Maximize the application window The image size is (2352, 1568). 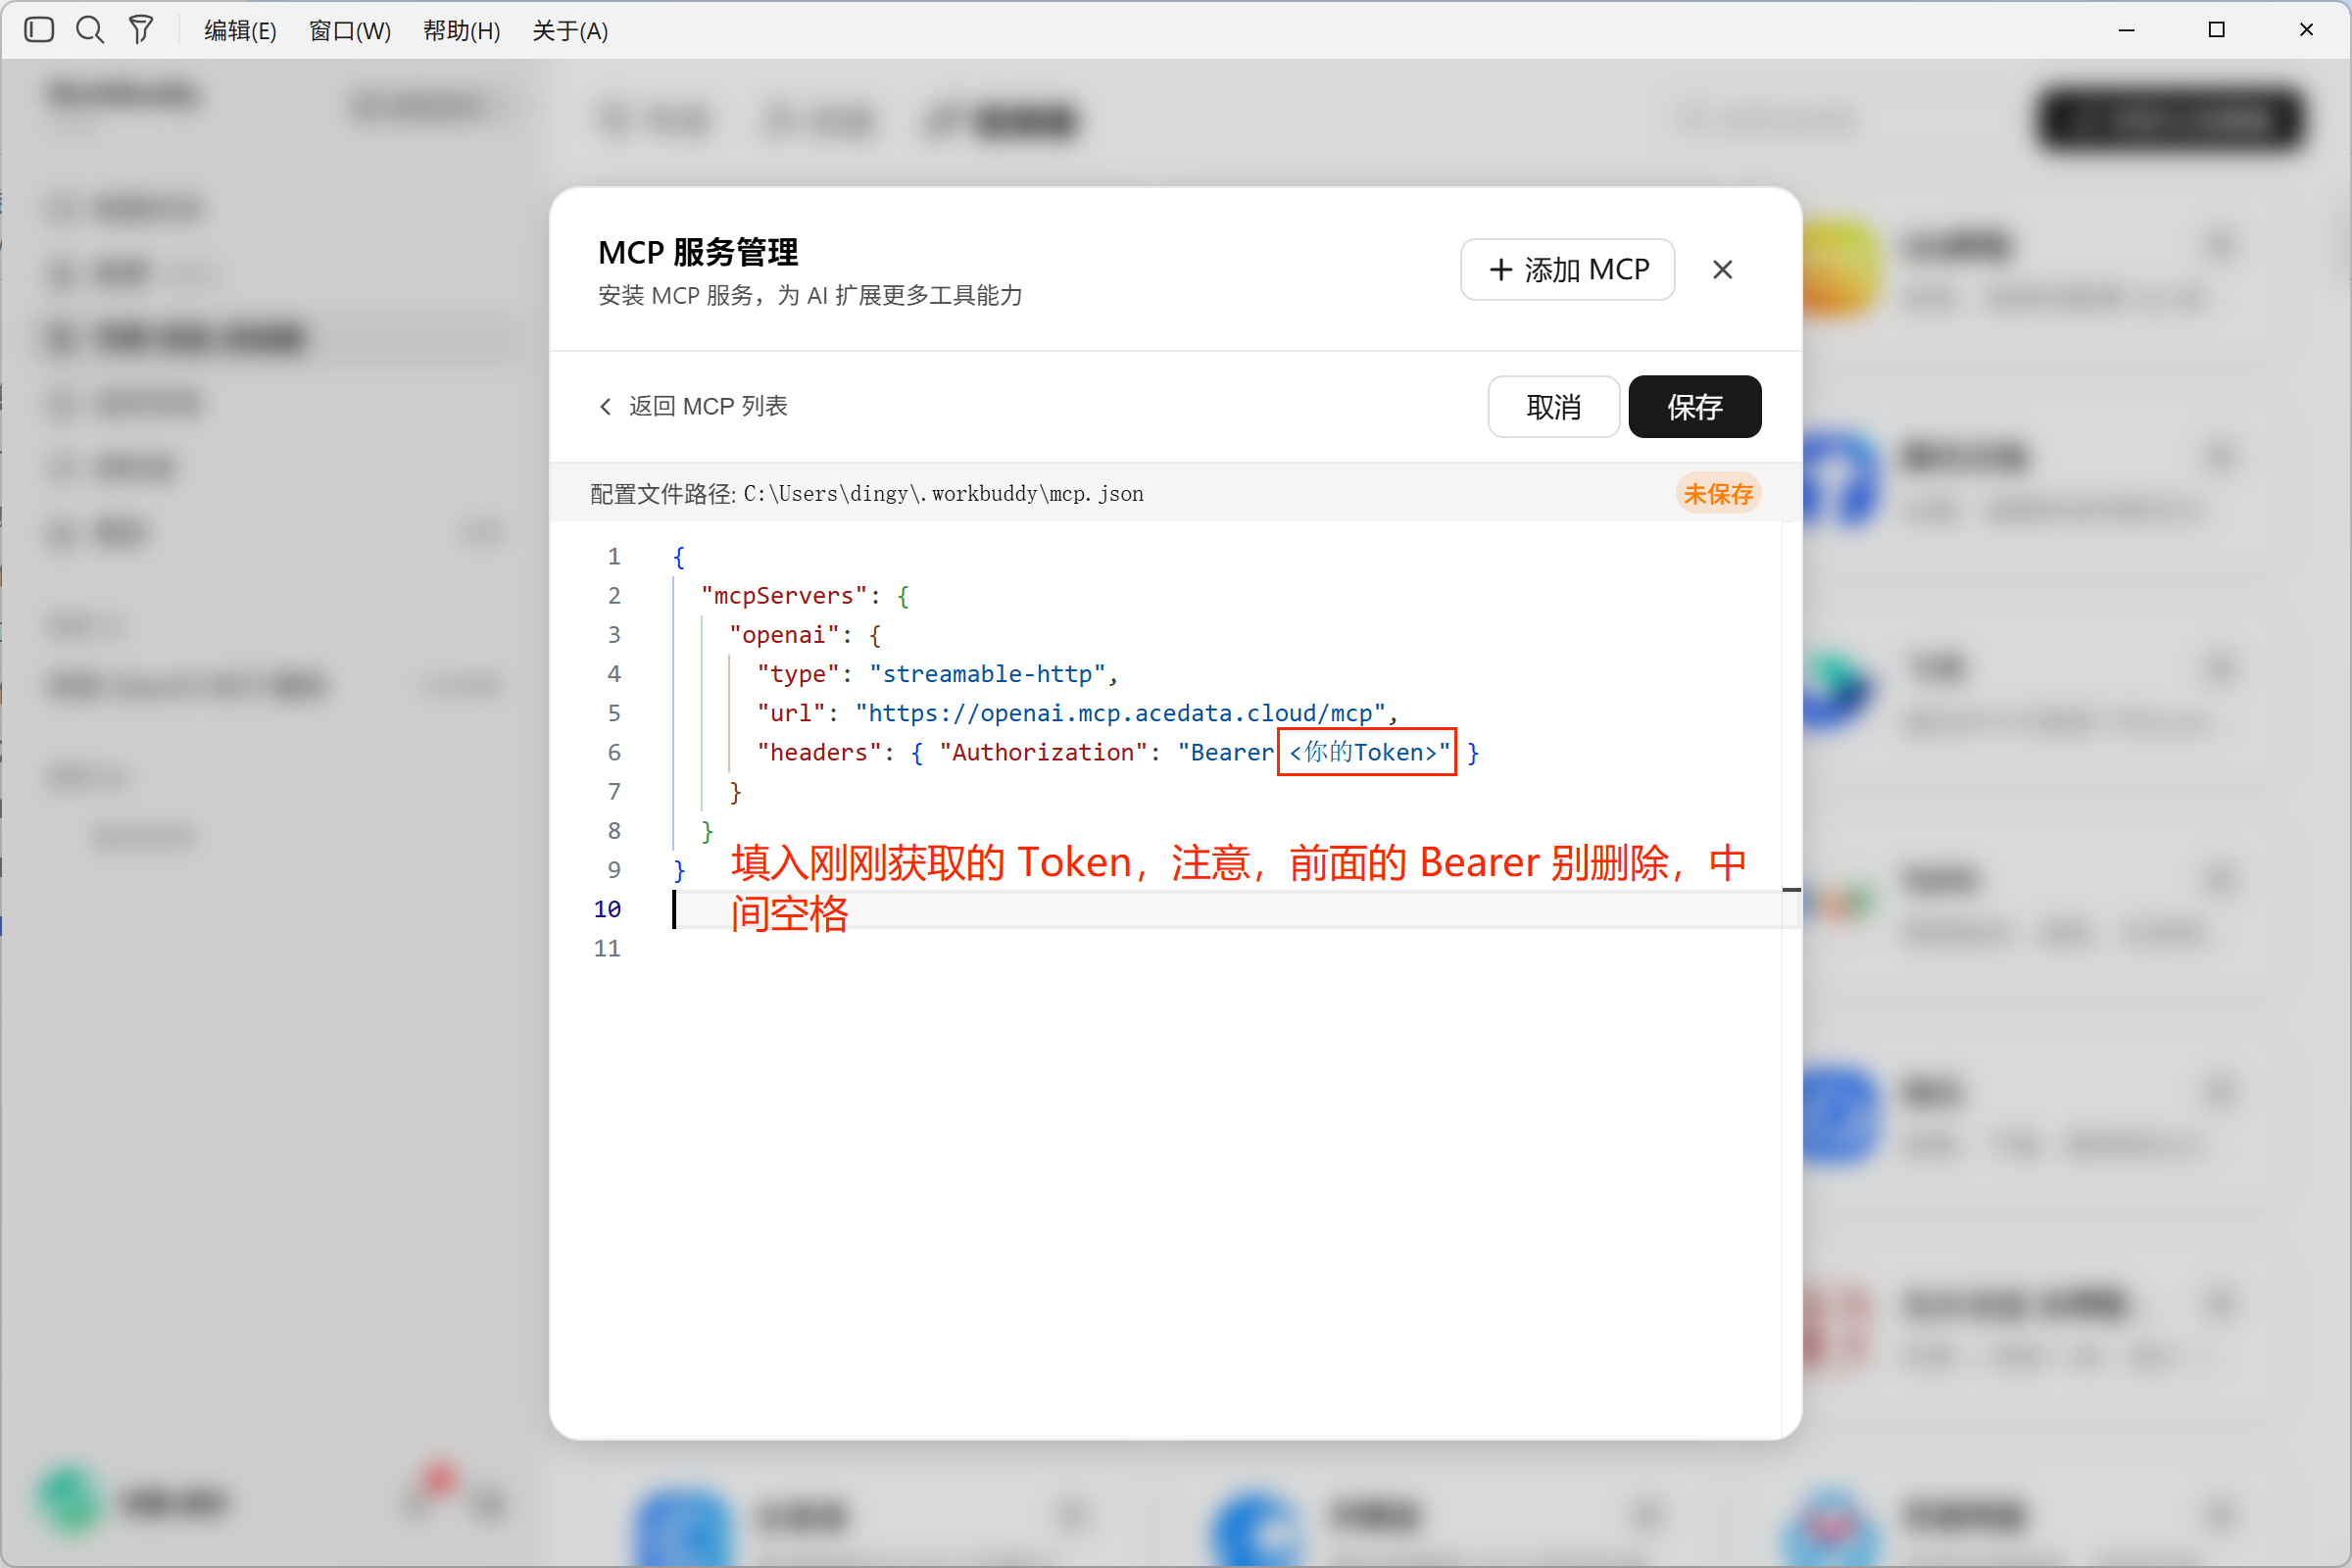(2217, 30)
